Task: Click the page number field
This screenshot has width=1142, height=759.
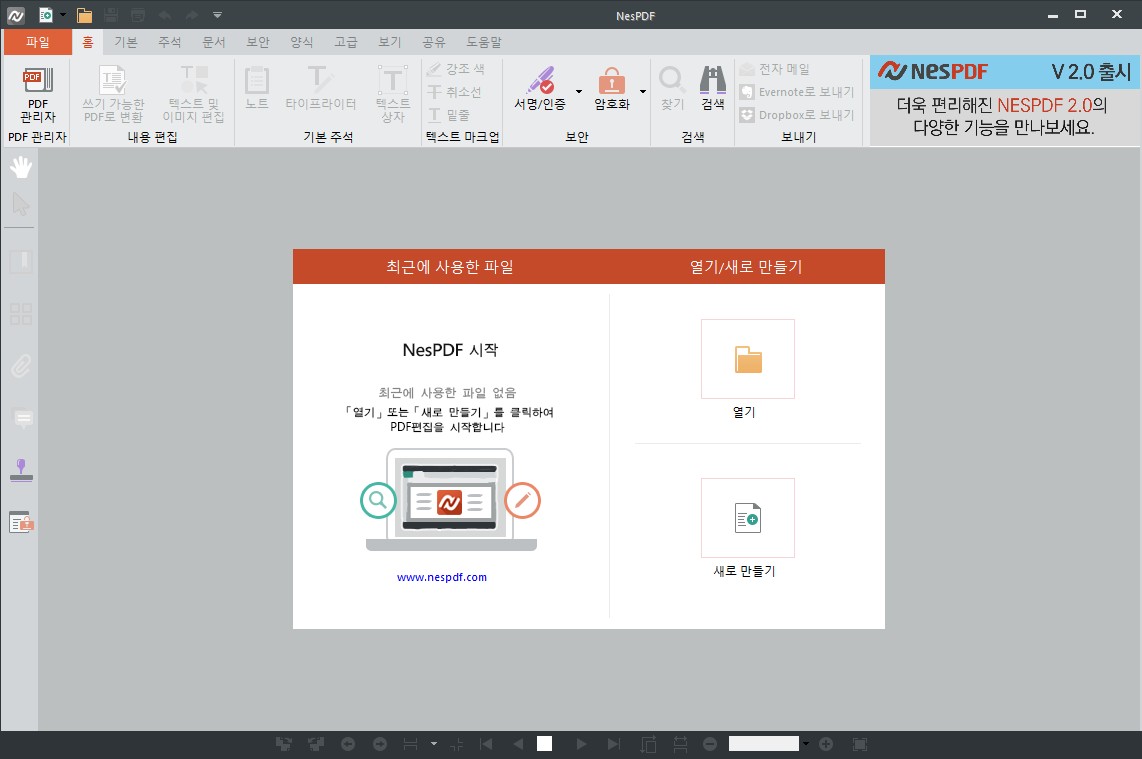Action: point(544,744)
